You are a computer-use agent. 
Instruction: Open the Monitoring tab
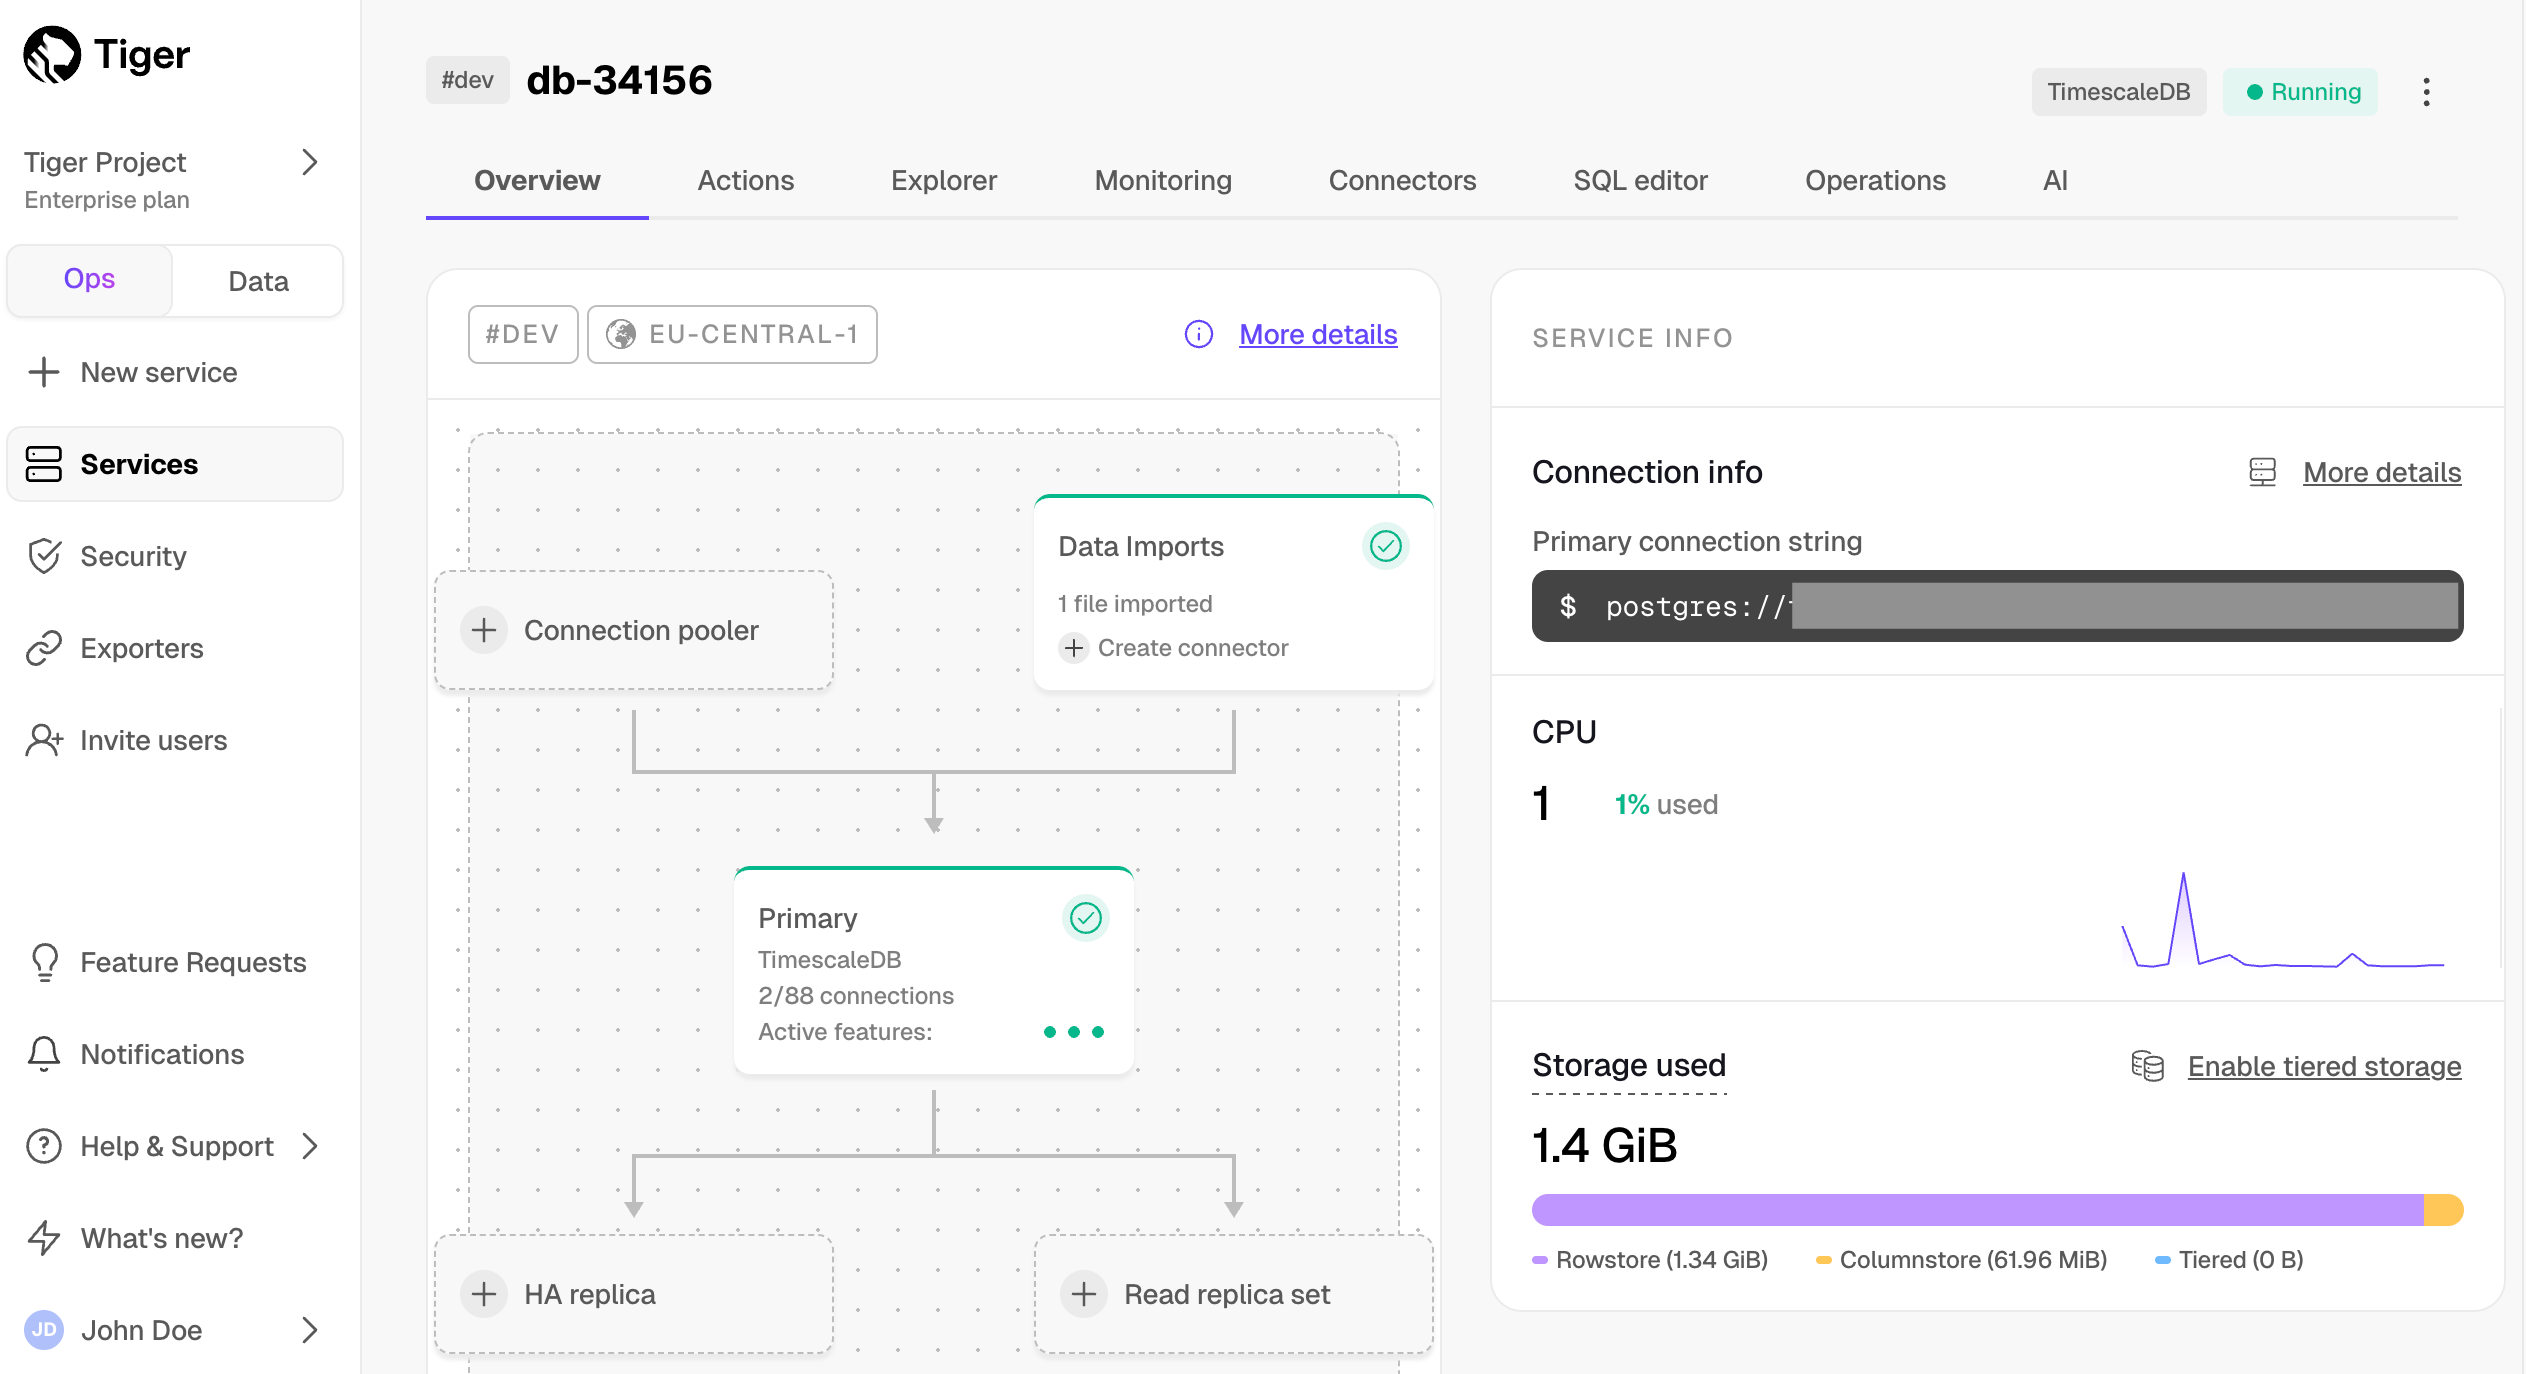click(x=1162, y=181)
